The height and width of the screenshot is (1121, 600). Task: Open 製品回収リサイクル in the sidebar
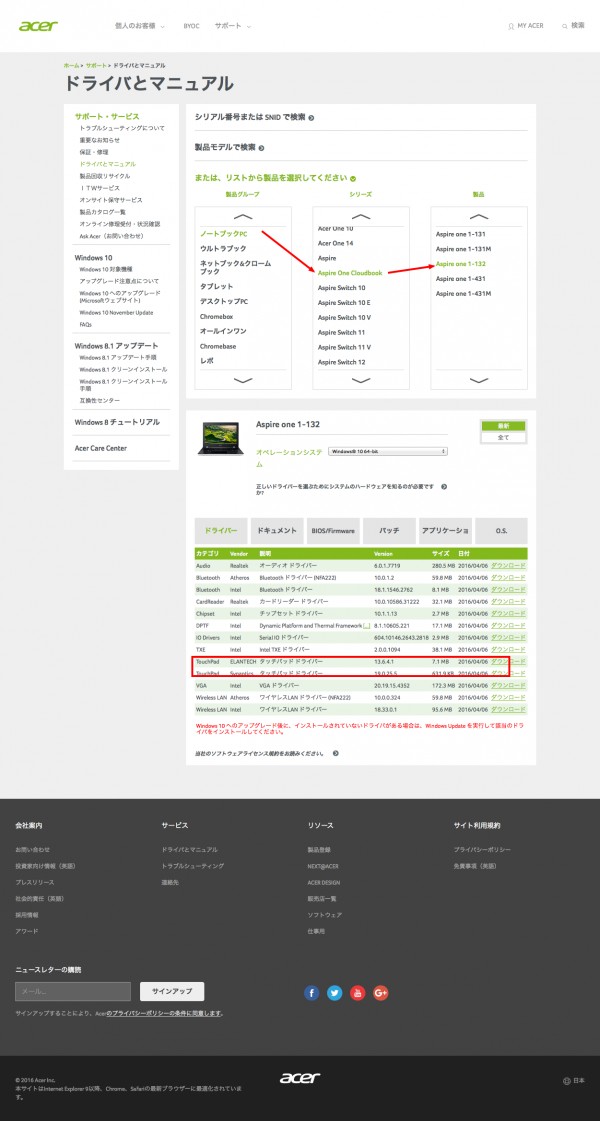coord(105,176)
